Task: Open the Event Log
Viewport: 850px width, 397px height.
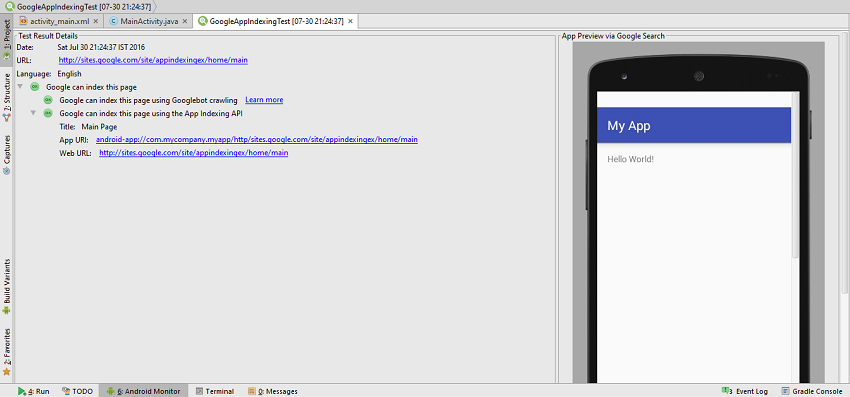Action: click(745, 391)
